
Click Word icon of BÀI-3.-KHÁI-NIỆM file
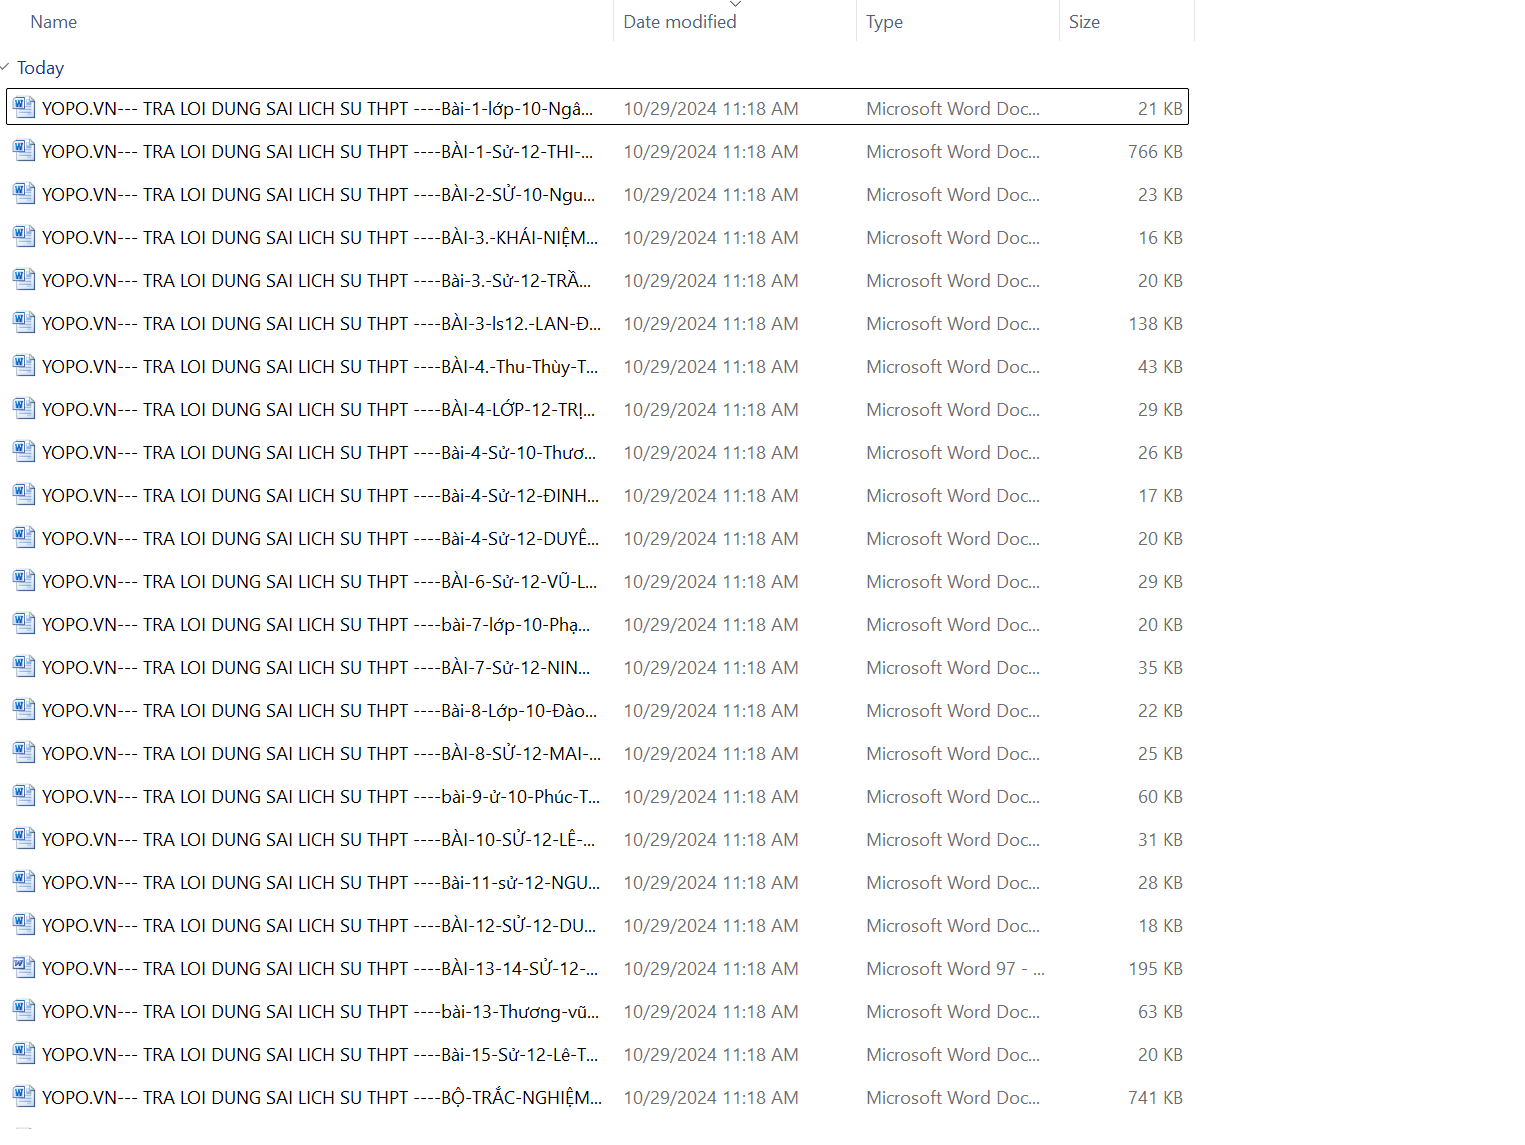(x=24, y=237)
